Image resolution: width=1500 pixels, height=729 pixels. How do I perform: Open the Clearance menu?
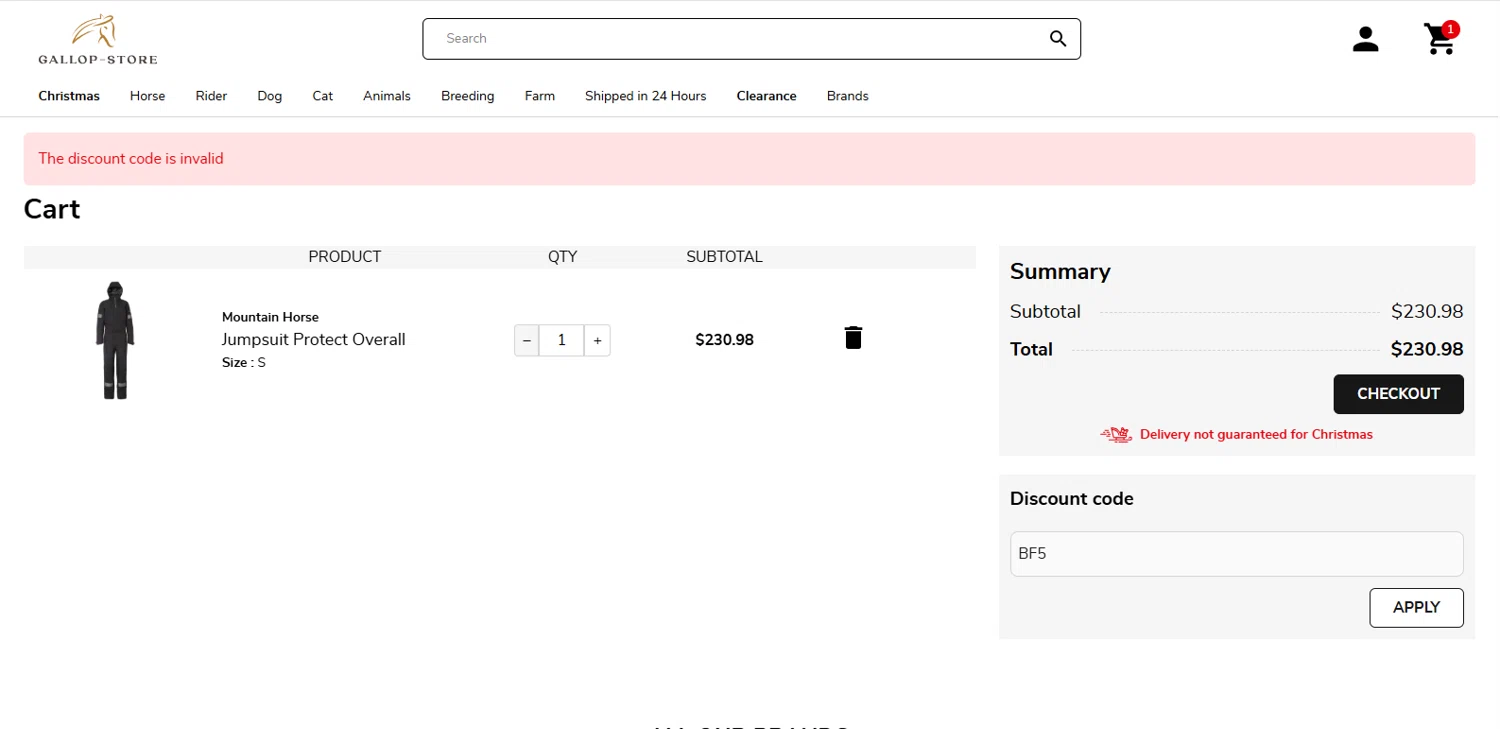coord(766,96)
